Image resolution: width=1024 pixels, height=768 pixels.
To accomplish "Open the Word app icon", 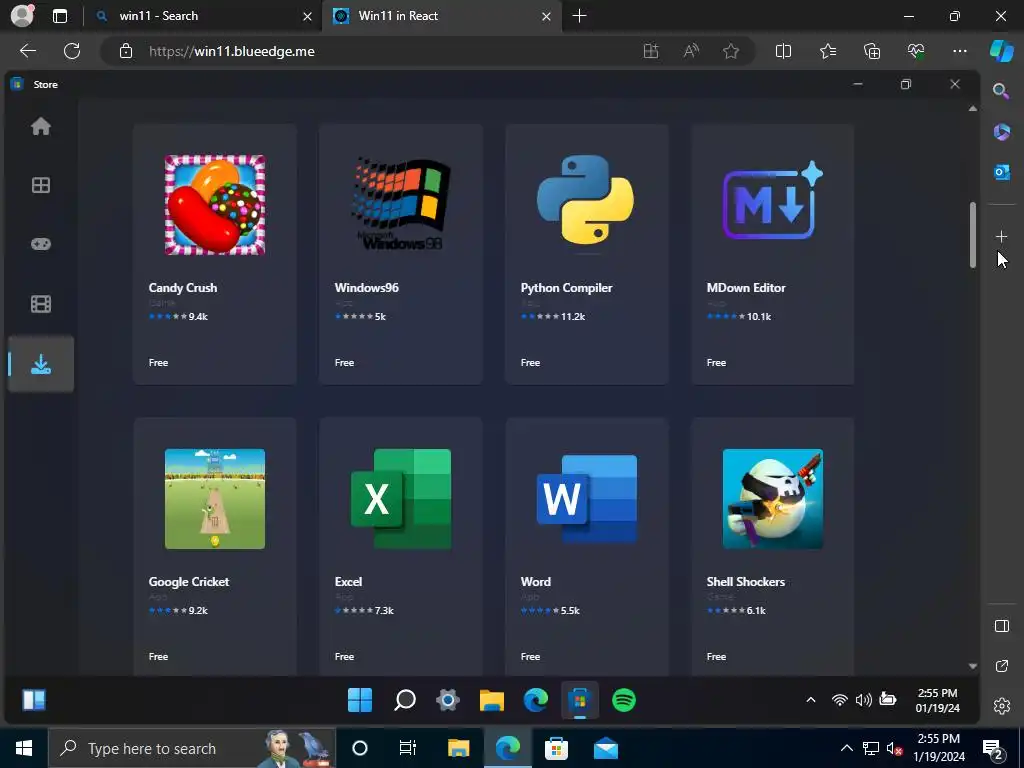I will pos(586,499).
